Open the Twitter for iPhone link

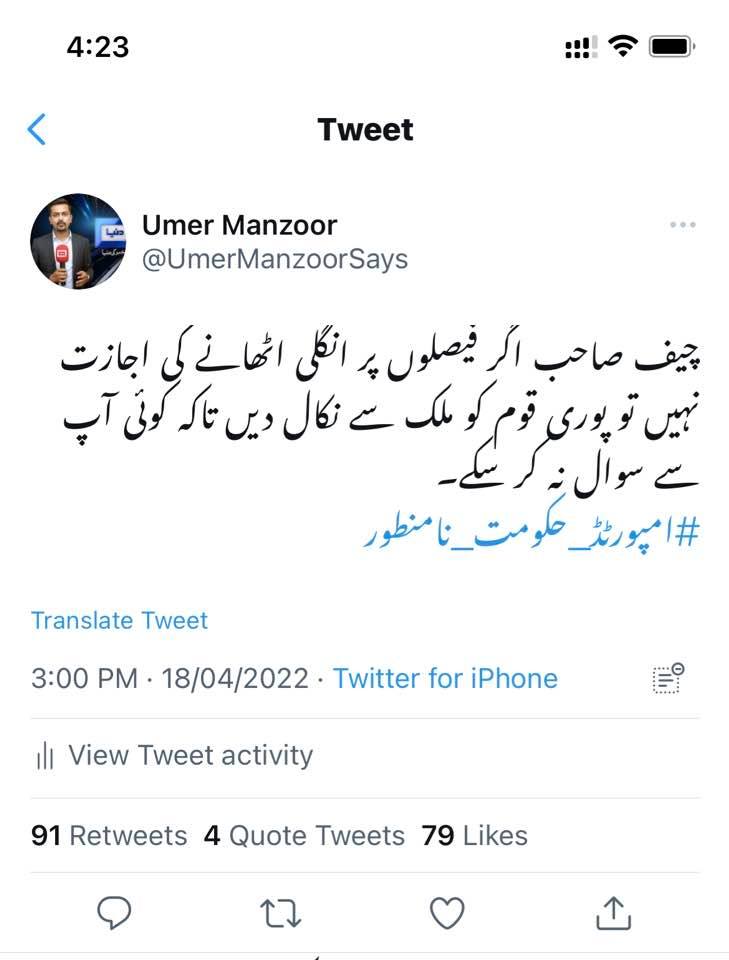point(445,678)
